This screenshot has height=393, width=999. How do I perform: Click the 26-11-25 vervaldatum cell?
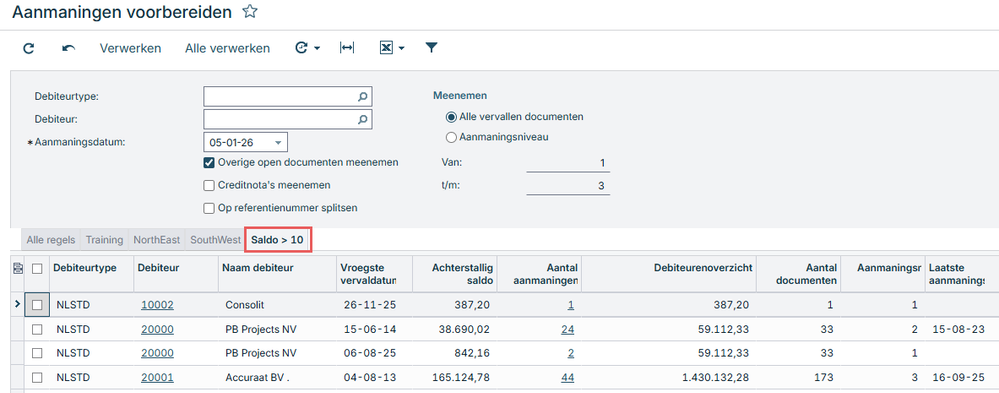click(375, 305)
